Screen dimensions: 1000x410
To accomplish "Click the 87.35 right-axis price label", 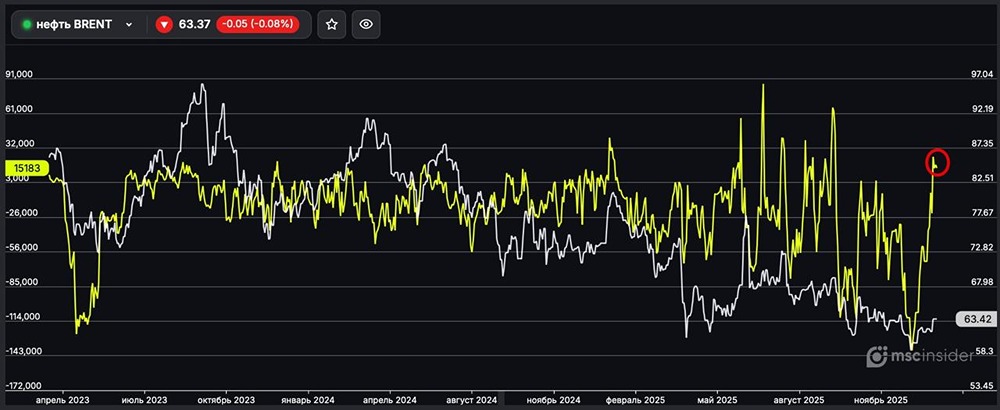I will pos(982,143).
